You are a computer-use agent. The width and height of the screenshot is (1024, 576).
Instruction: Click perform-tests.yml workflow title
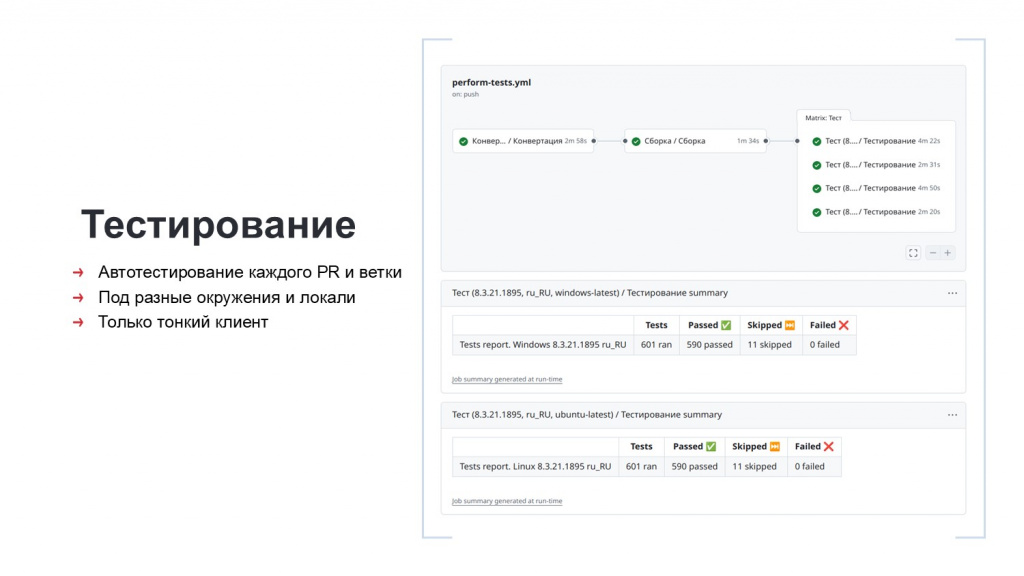click(491, 82)
